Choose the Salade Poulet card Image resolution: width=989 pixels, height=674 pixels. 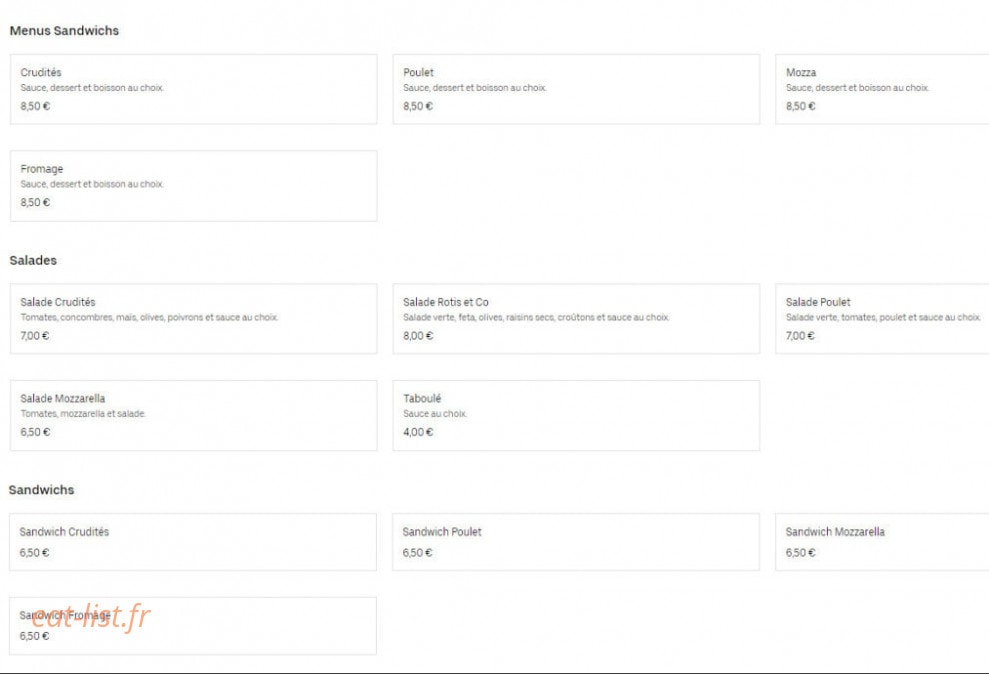point(882,318)
